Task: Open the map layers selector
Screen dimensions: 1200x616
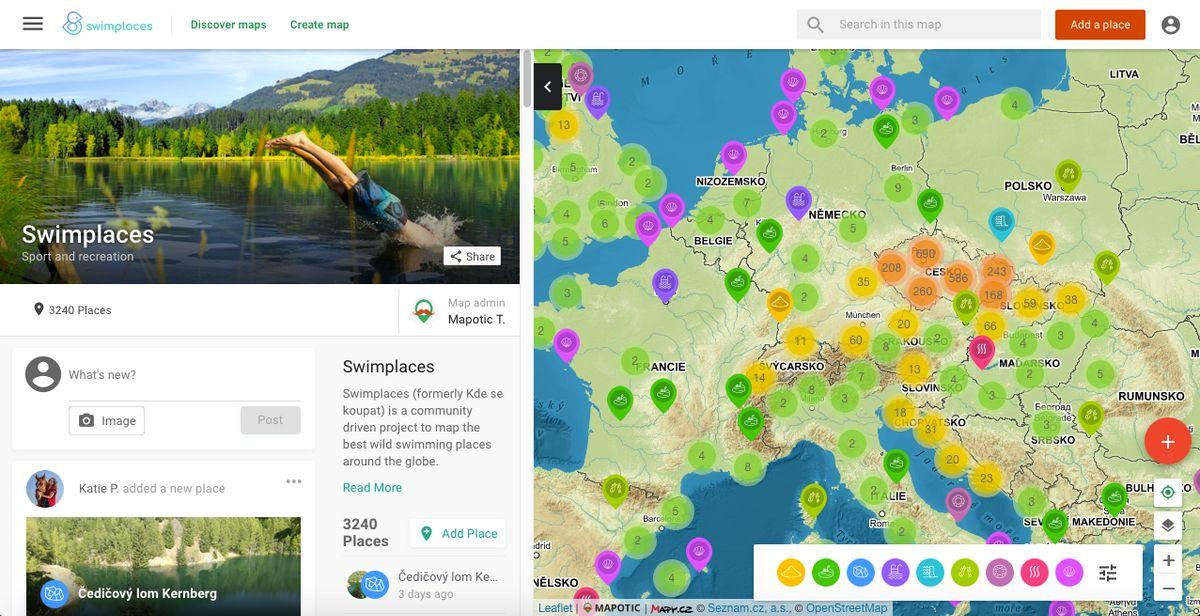Action: click(x=1168, y=525)
